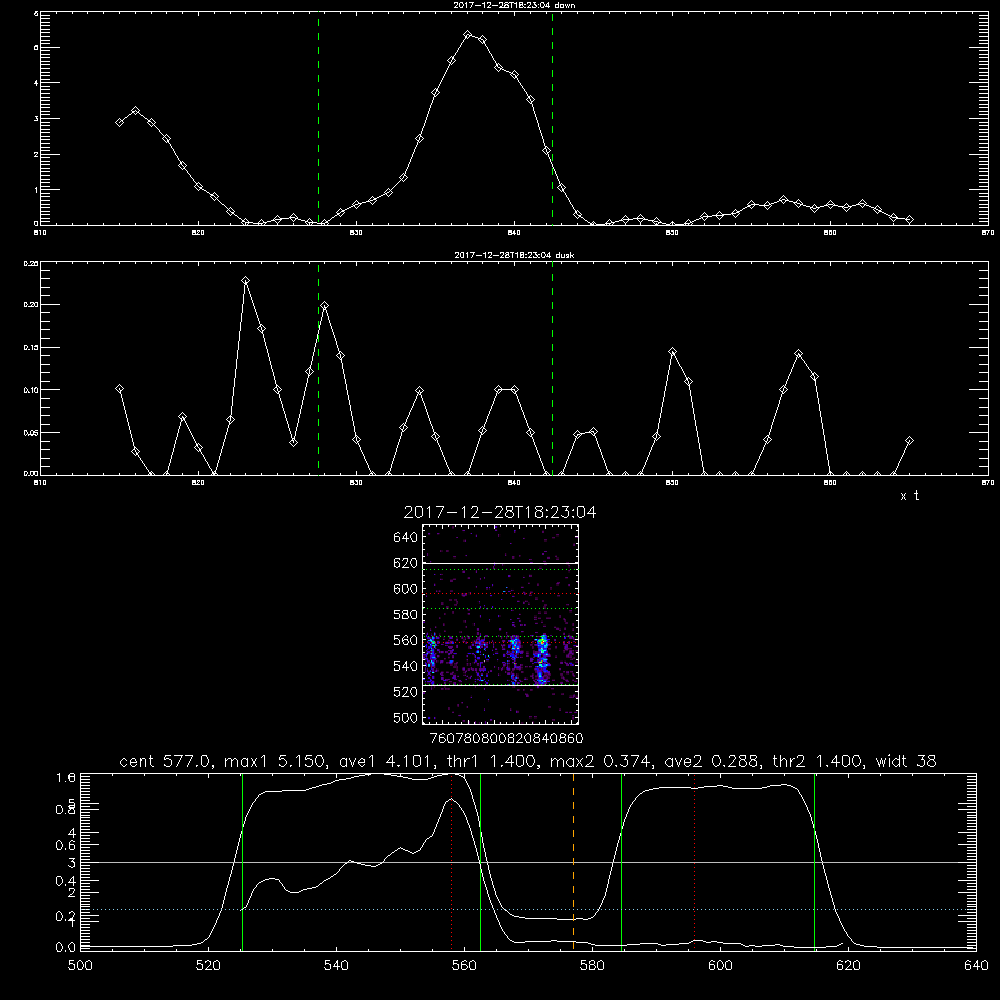Click right green dashed line in dawn plot

[552, 118]
